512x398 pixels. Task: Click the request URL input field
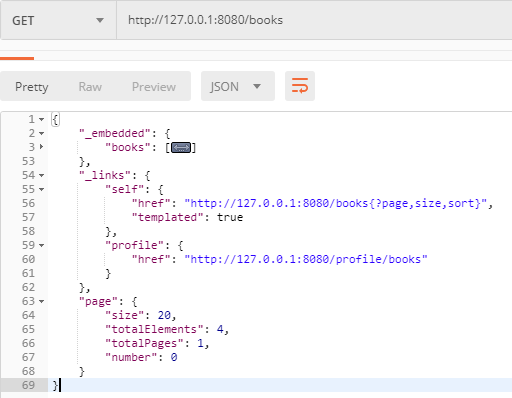tap(314, 20)
